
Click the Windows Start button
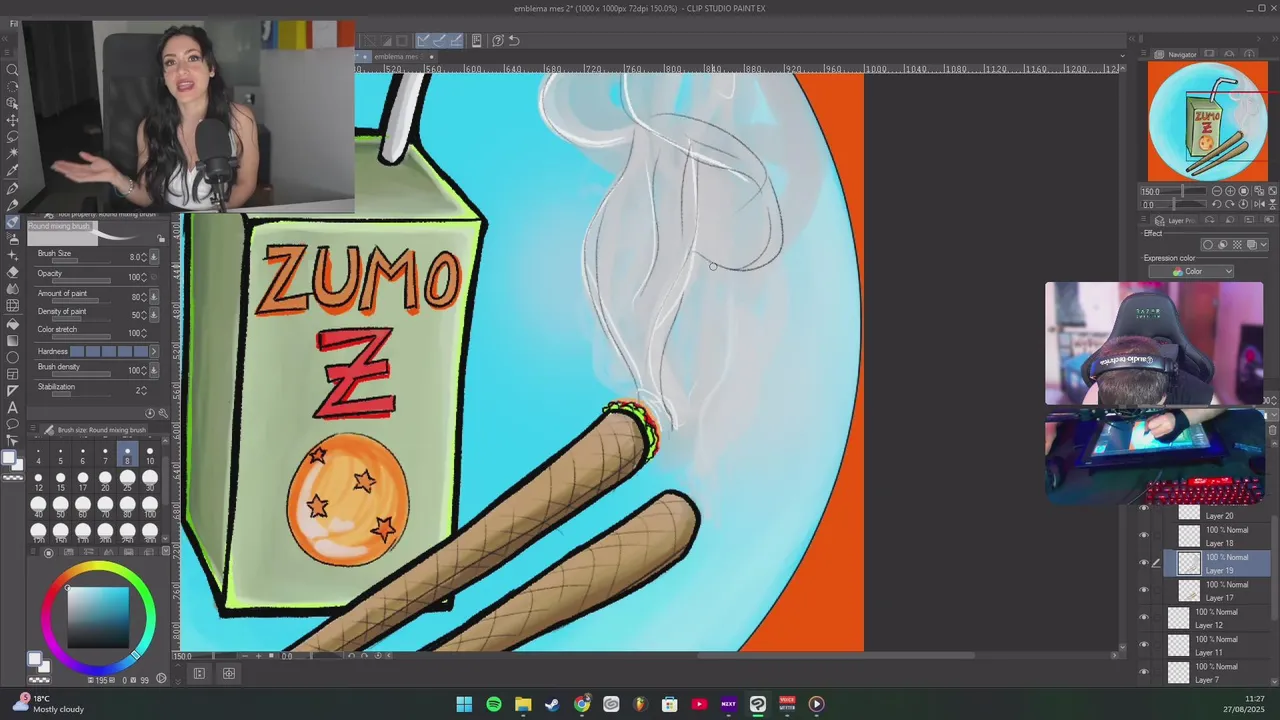[464, 704]
